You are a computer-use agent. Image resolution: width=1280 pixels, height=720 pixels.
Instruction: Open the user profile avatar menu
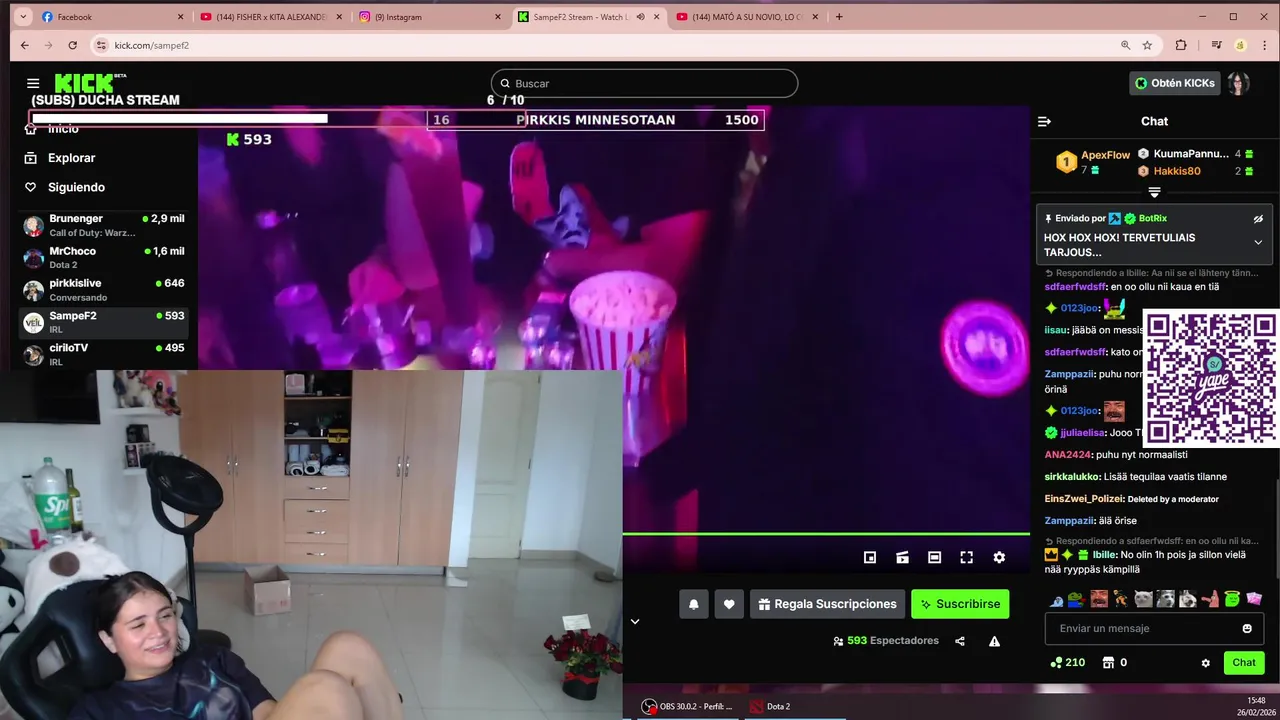pos(1239,83)
